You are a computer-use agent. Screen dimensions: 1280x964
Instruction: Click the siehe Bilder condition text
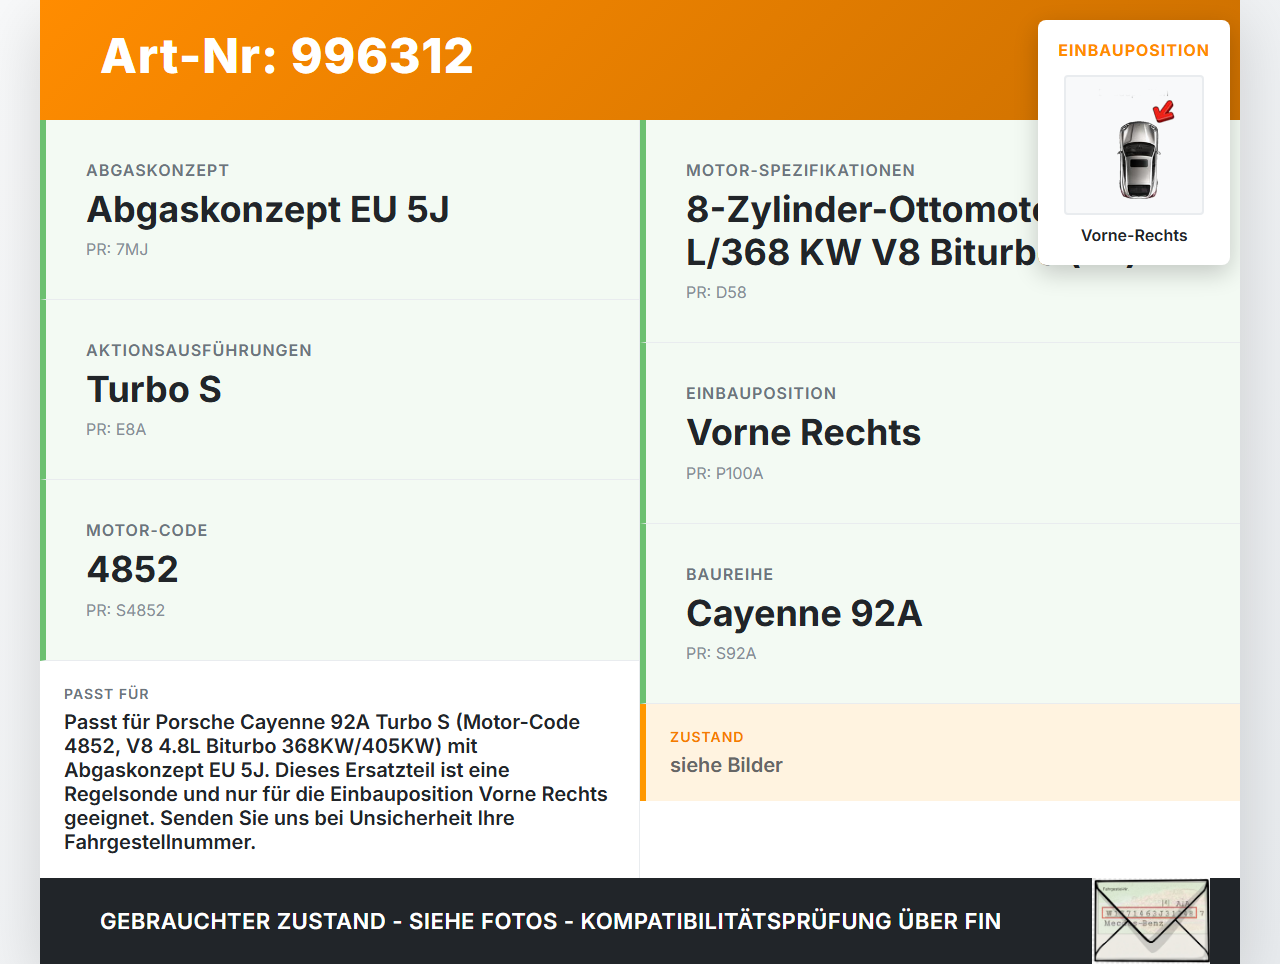[726, 765]
